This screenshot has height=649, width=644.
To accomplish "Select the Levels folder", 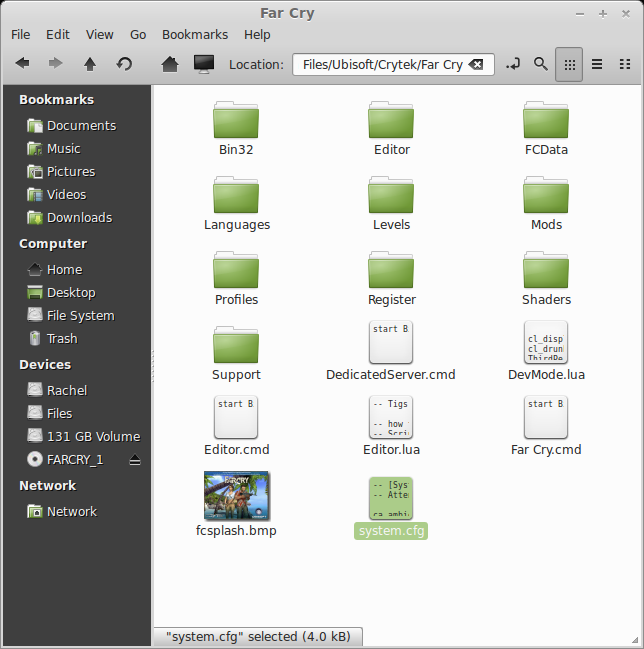I will [391, 203].
